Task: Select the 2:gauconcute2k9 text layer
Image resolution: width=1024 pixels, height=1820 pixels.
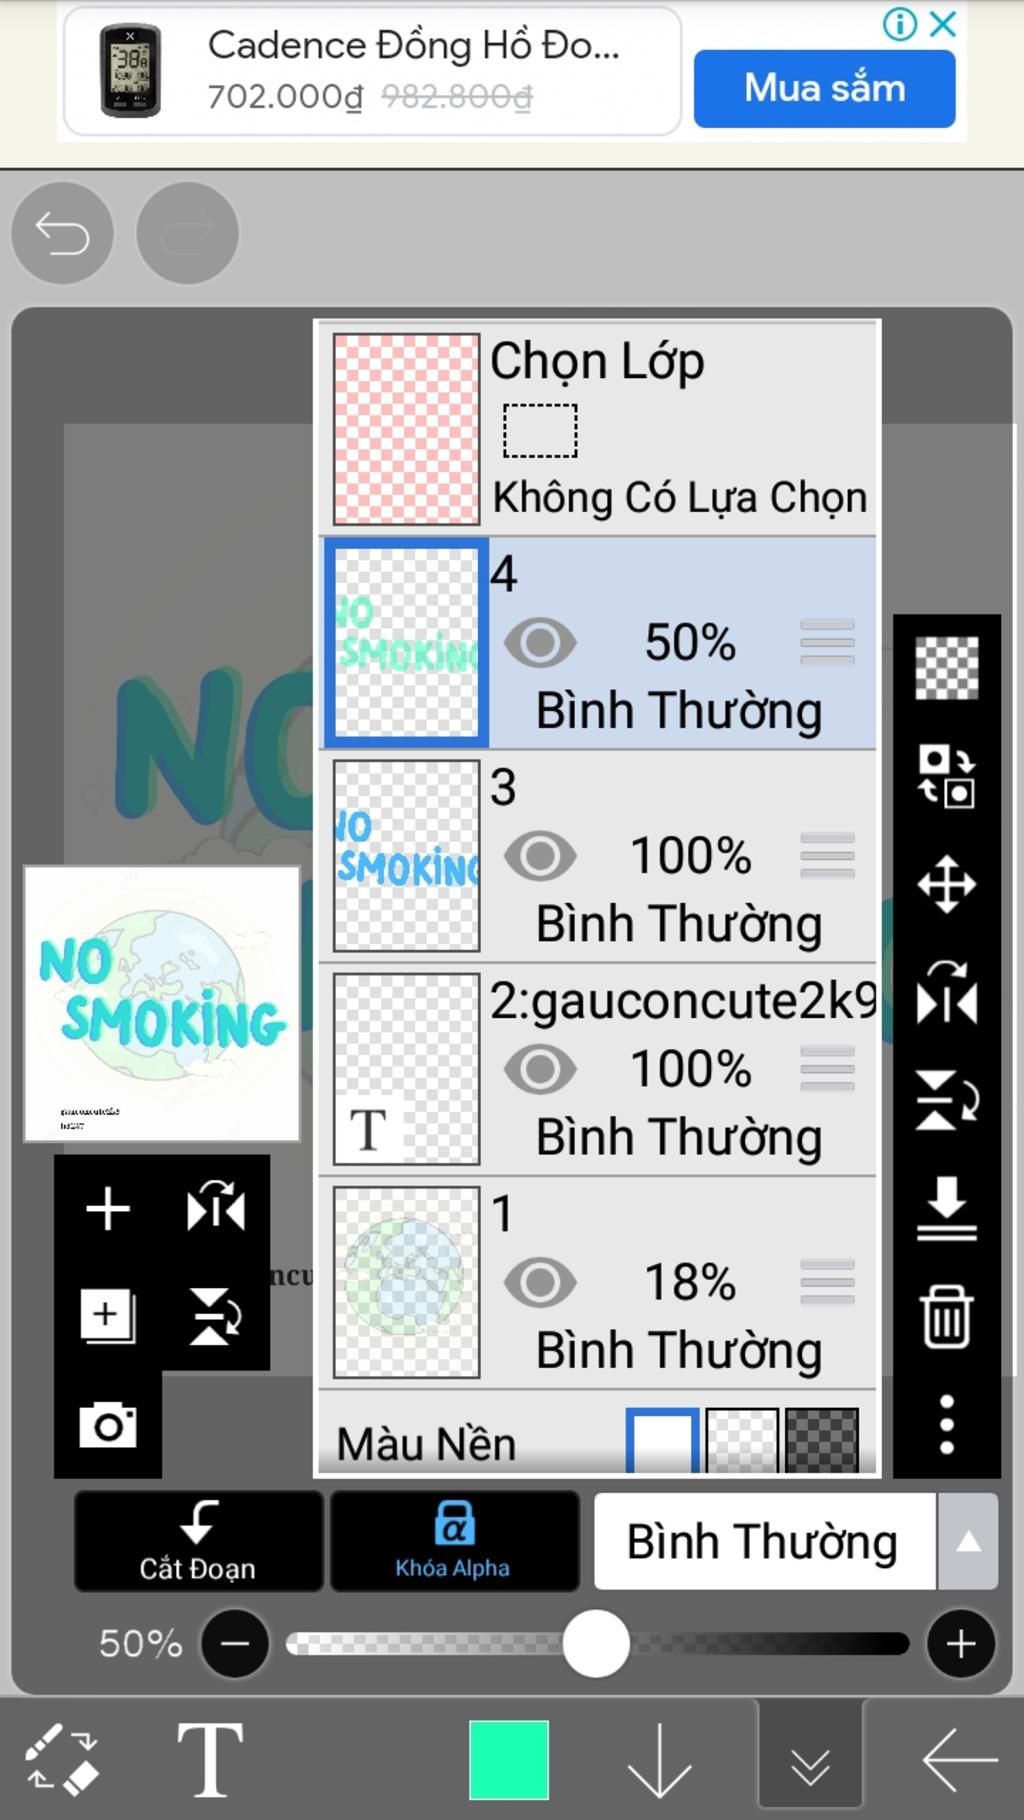Action: (598, 1069)
